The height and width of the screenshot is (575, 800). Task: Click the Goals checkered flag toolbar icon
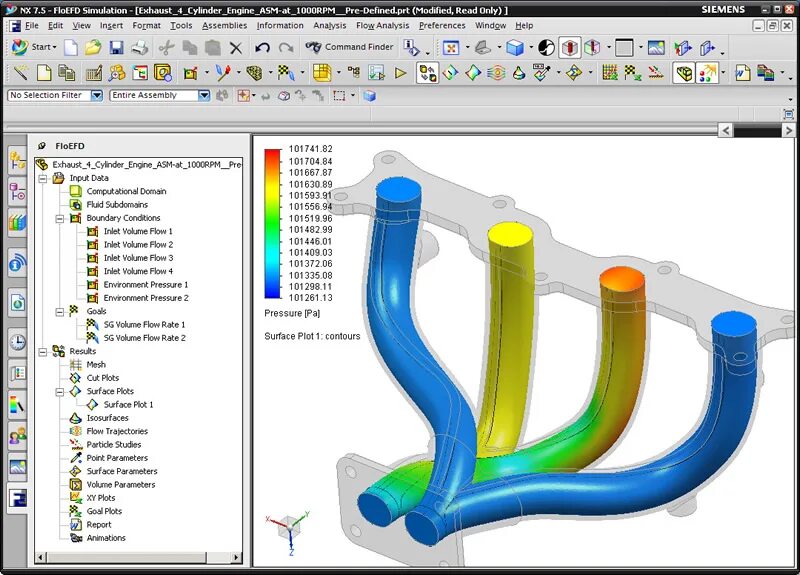coord(286,73)
